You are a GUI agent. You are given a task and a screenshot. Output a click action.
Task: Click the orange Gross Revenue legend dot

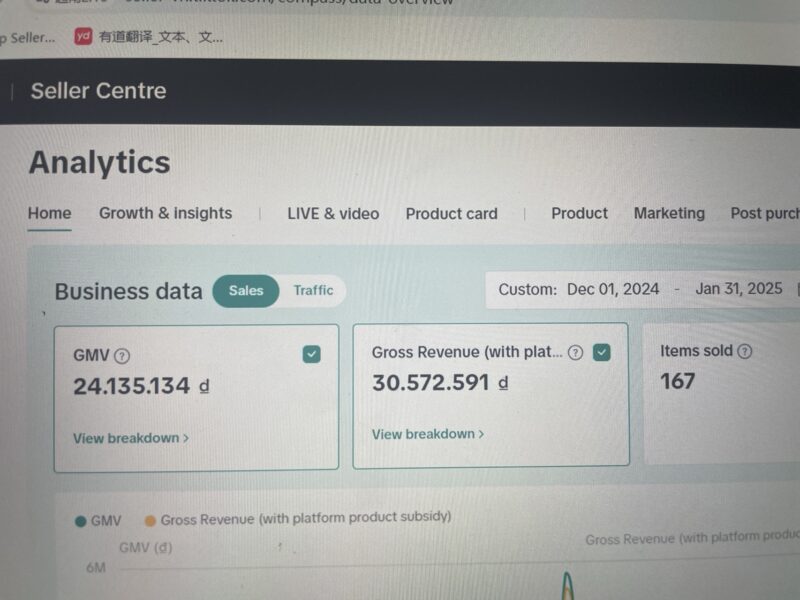pyautogui.click(x=150, y=520)
